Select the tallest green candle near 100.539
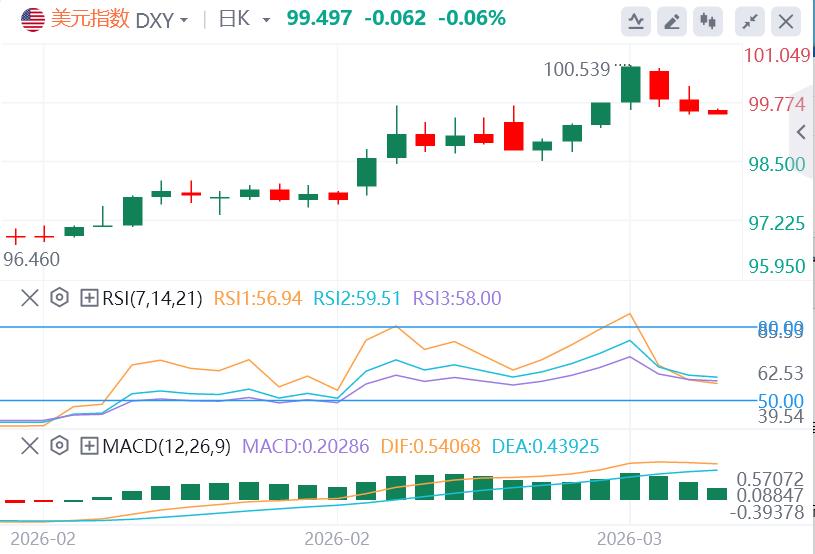The image size is (815, 554). click(x=630, y=84)
